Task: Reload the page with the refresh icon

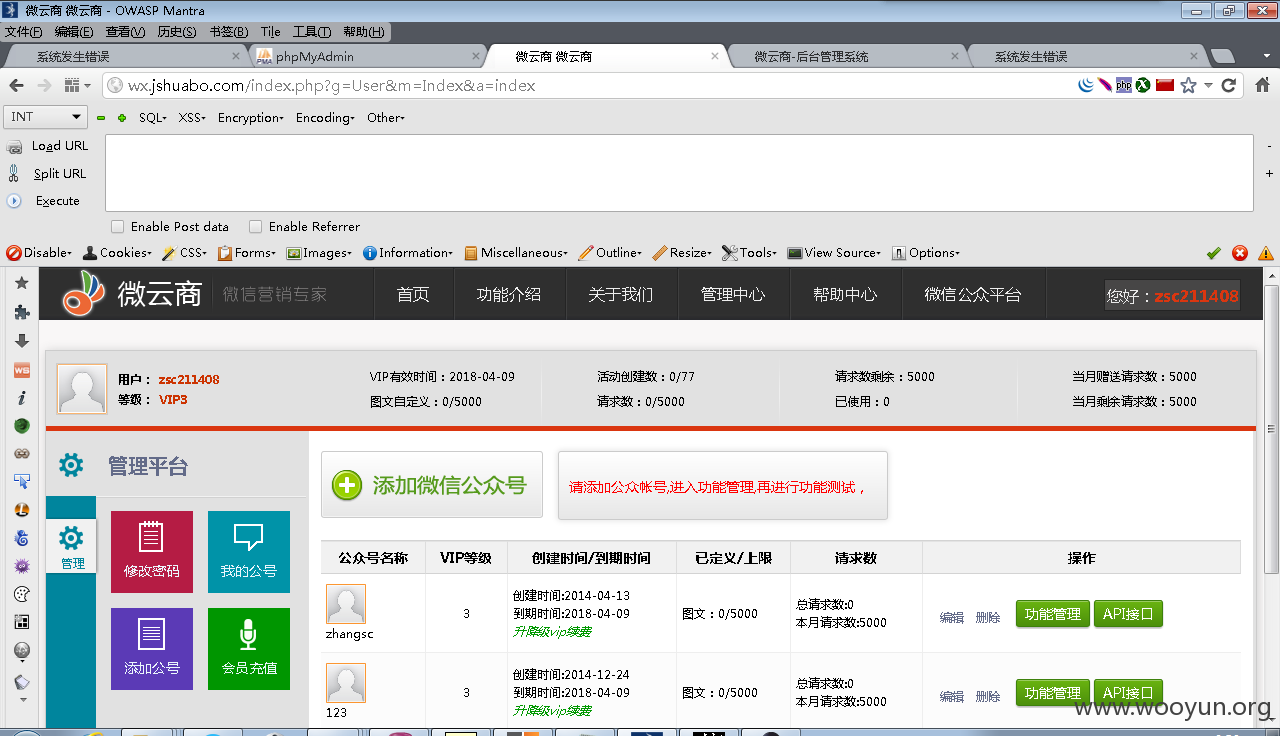Action: (1230, 85)
